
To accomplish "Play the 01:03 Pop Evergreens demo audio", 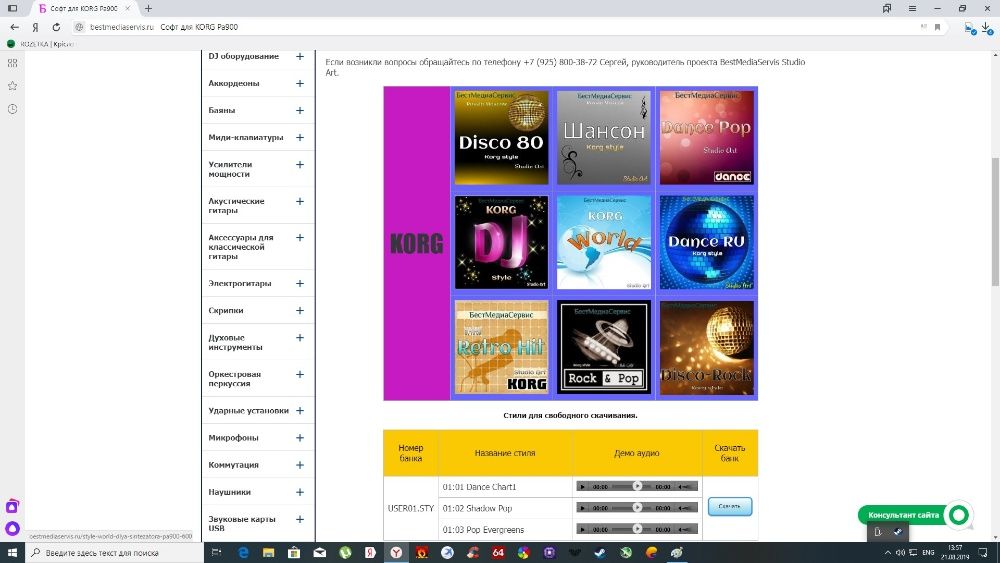I will (x=582, y=529).
